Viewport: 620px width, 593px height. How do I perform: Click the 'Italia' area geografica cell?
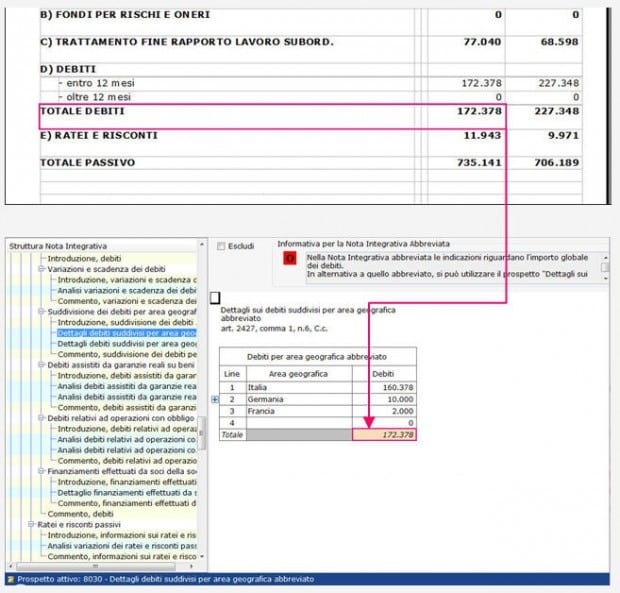[x=299, y=387]
